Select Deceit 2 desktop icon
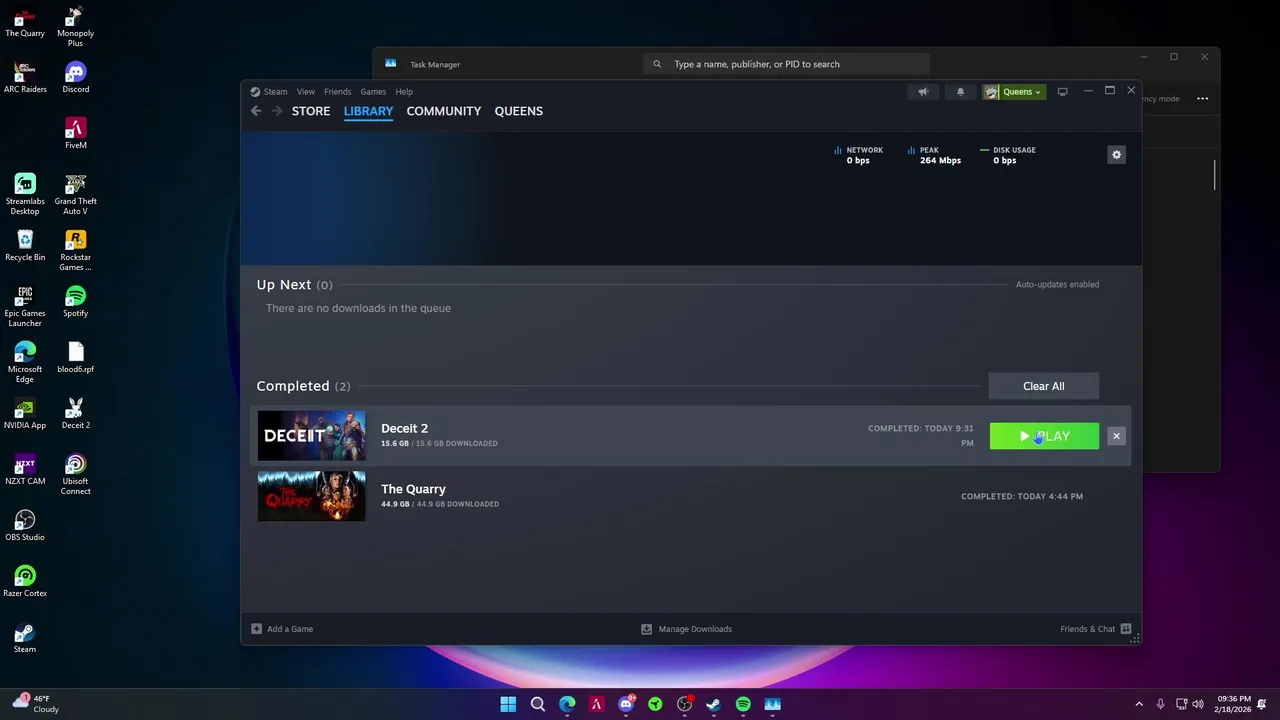Image resolution: width=1280 pixels, height=720 pixels. click(x=75, y=414)
